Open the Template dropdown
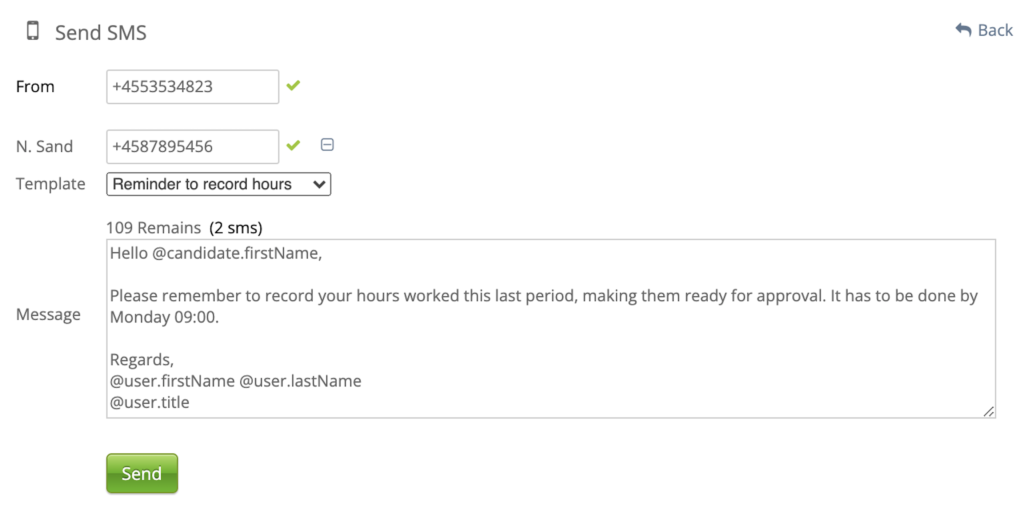The width and height of the screenshot is (1024, 512). tap(218, 184)
